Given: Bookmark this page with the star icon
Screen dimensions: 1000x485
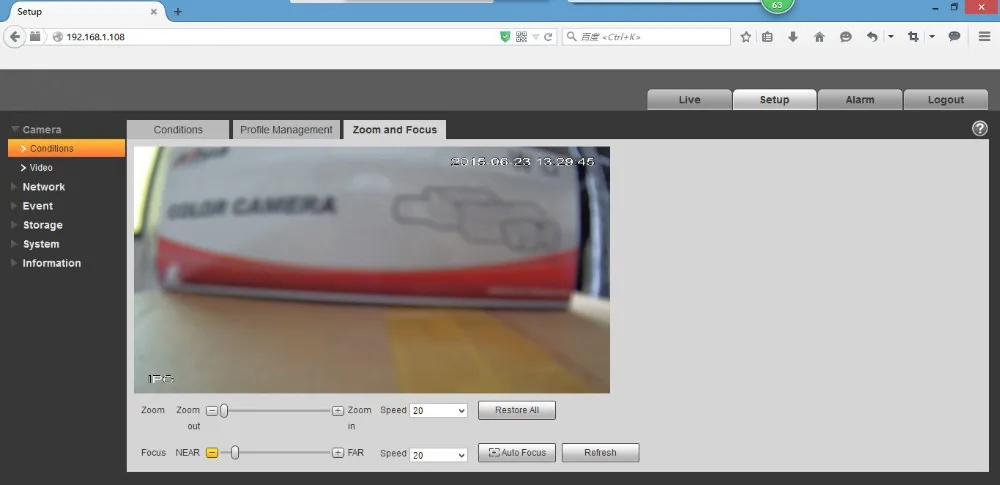Looking at the screenshot, I should (746, 37).
